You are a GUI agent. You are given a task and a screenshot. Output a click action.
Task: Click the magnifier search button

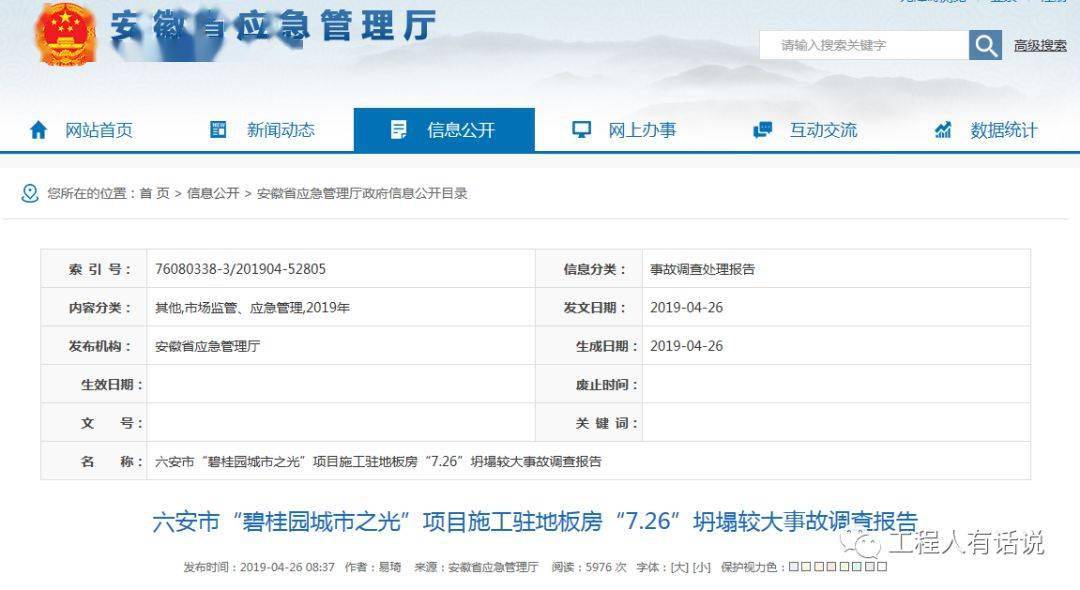pyautogui.click(x=985, y=45)
